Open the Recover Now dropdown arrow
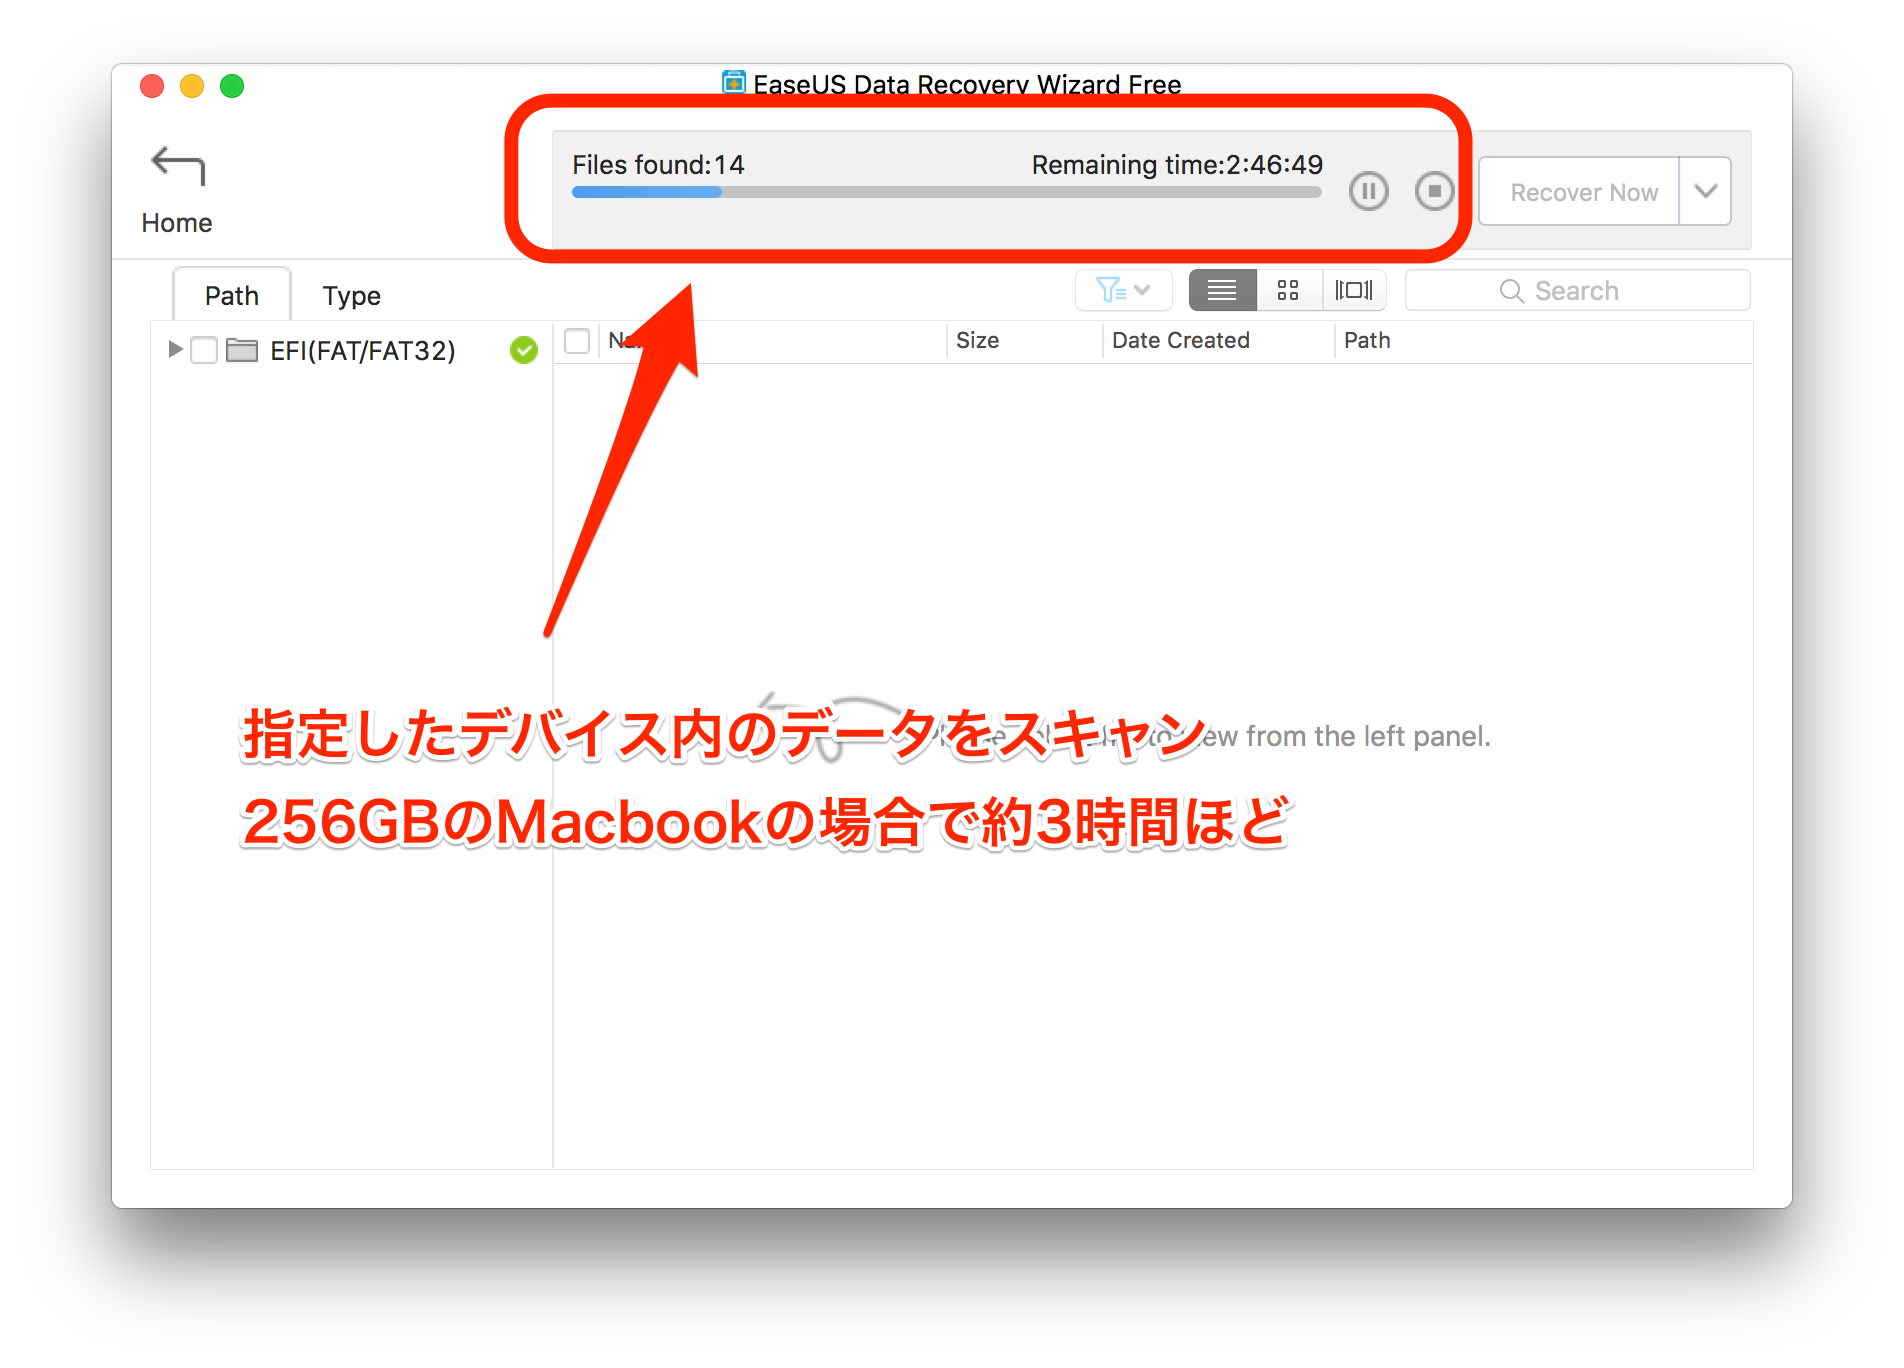1904x1368 pixels. point(1705,191)
